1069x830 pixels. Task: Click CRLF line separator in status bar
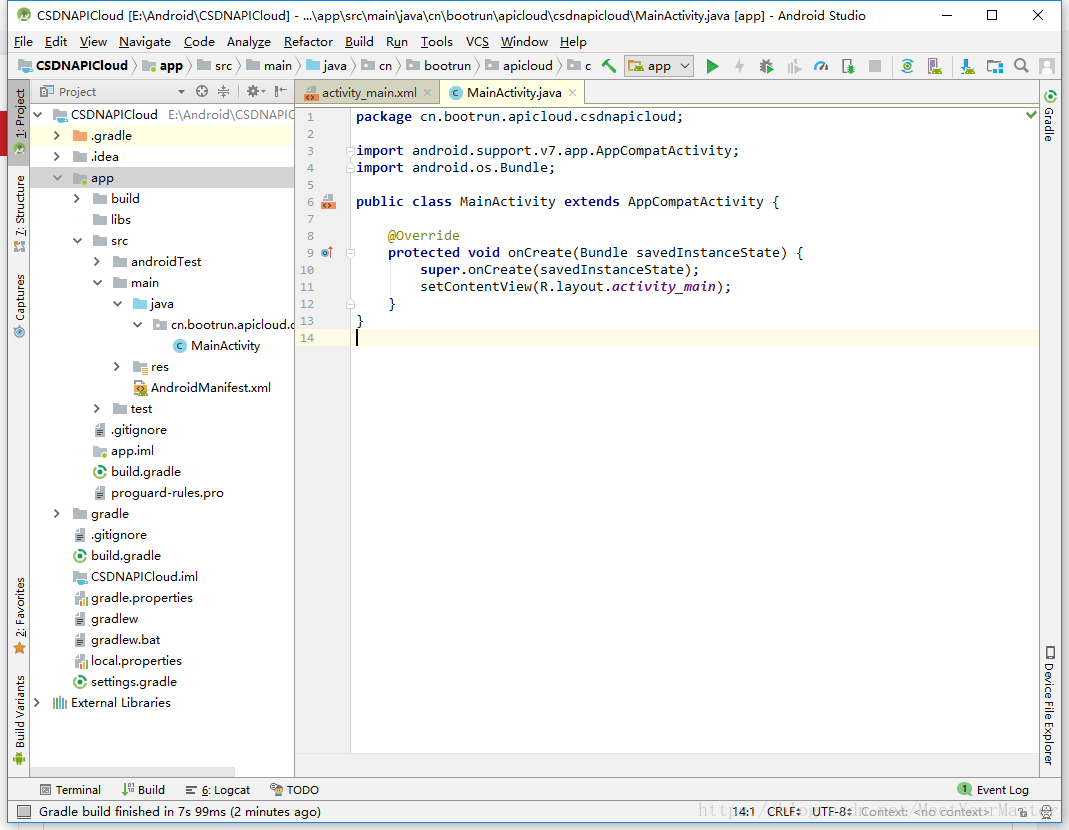[784, 812]
